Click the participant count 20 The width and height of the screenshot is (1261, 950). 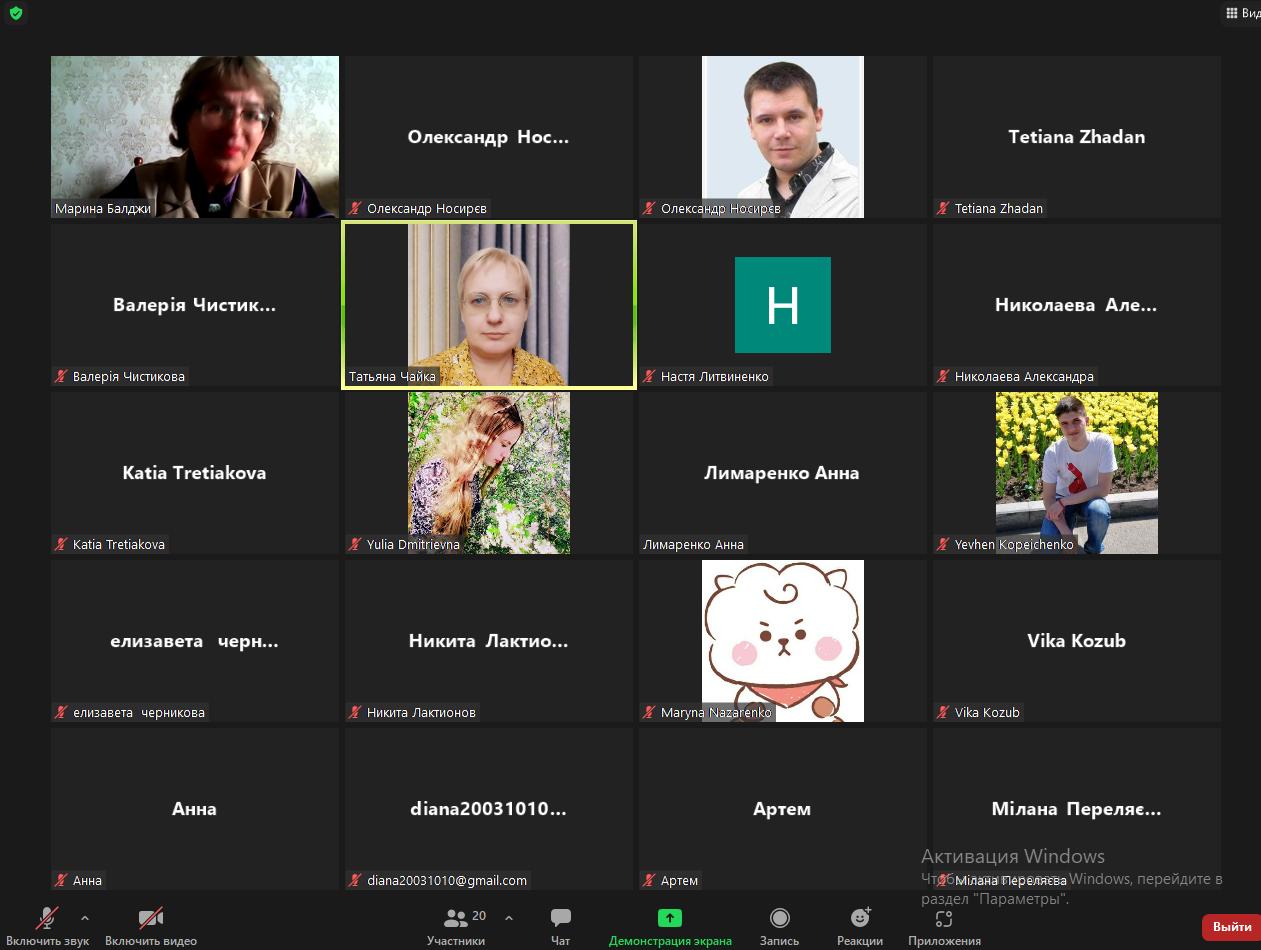coord(479,915)
